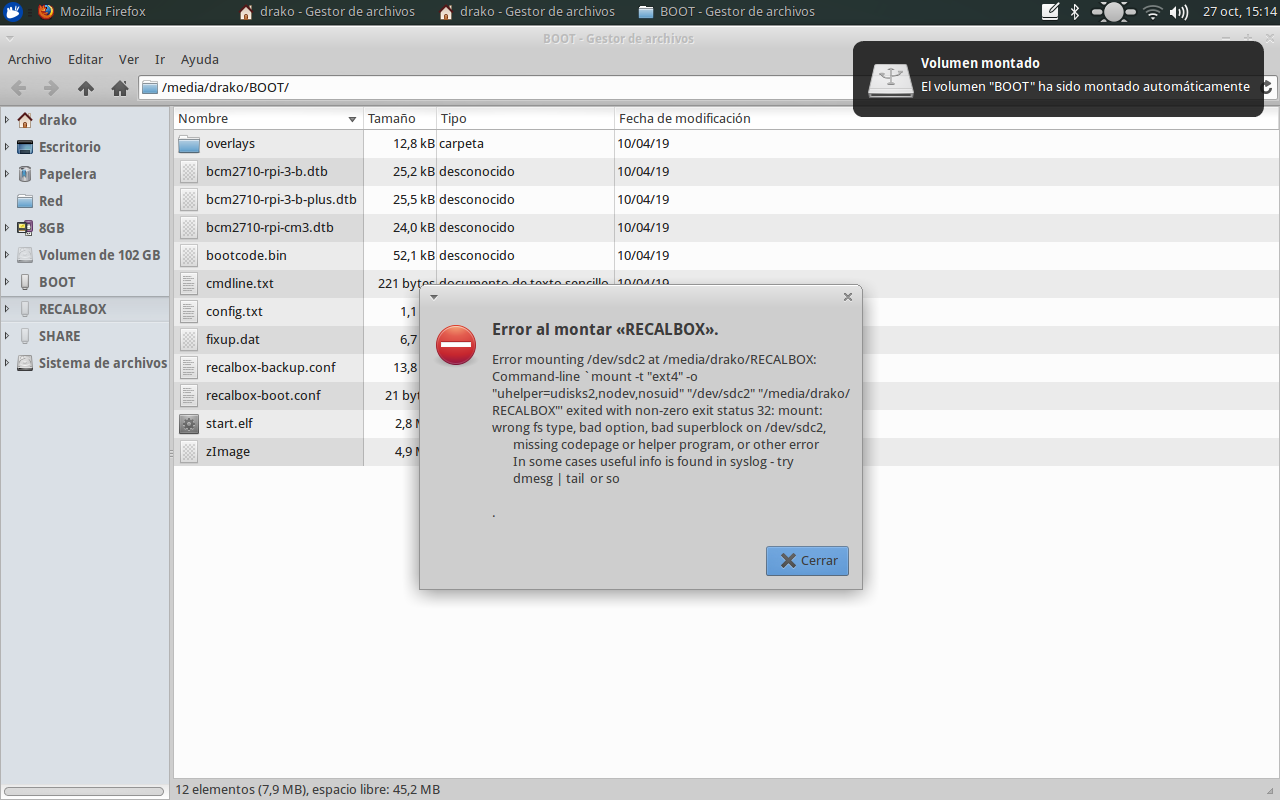Click the Sistema de archivos disk icon

25,363
